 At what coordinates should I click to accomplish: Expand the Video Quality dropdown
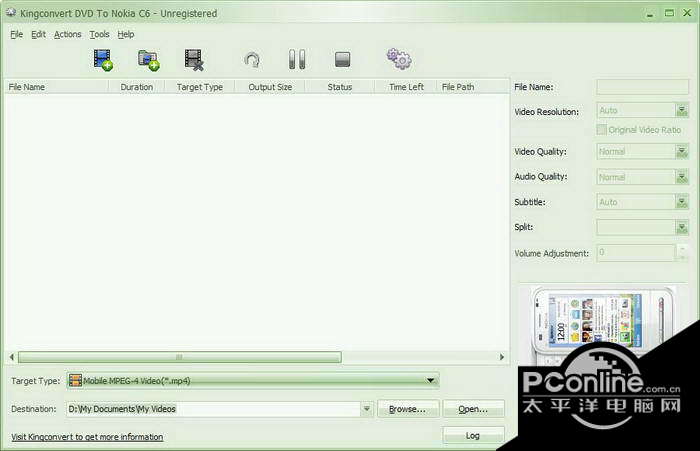(681, 152)
